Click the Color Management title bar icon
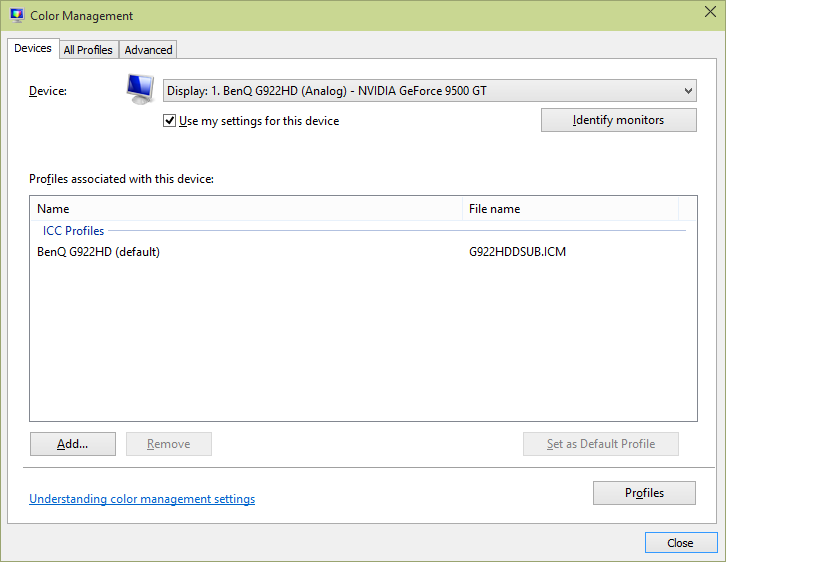 click(x=17, y=16)
